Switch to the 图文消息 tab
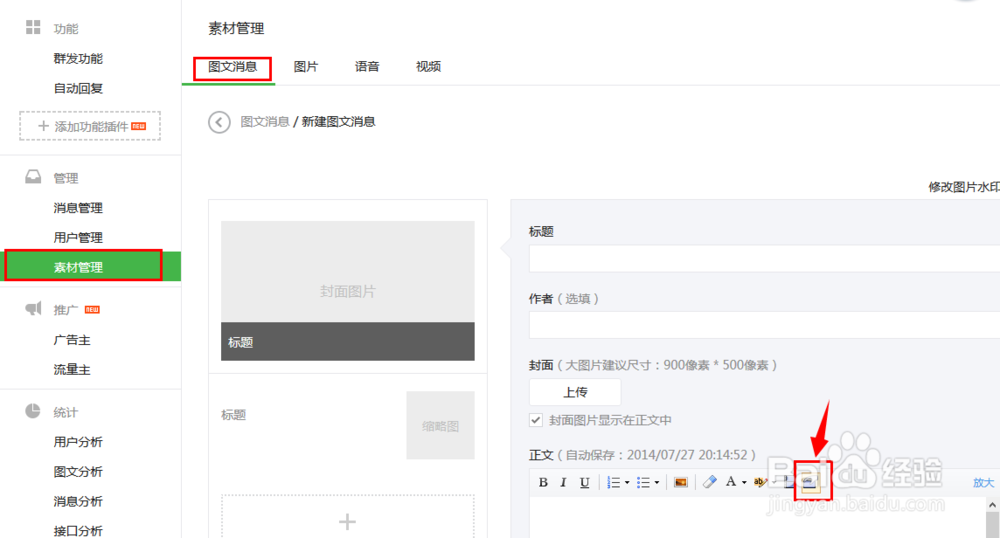1000x538 pixels. coord(233,67)
